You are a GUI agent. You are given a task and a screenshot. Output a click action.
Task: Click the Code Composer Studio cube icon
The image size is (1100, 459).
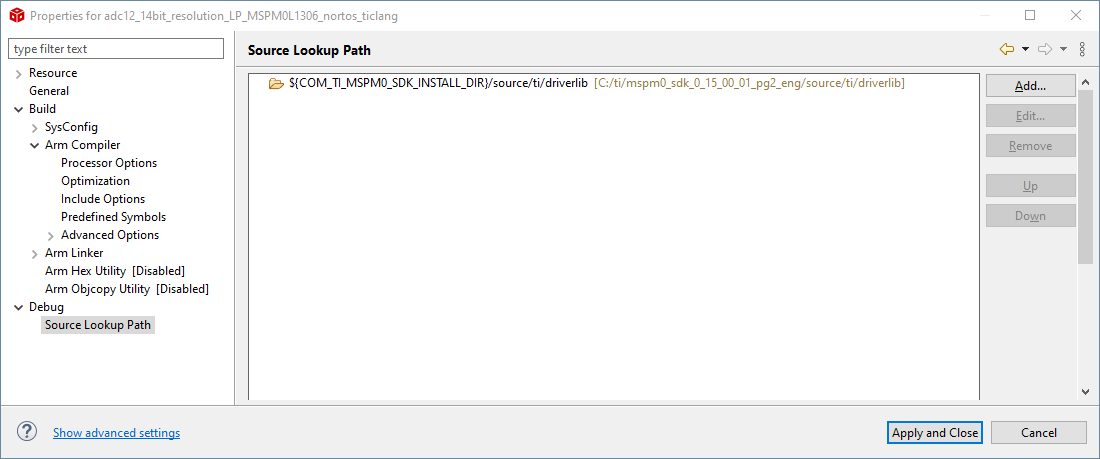pos(15,16)
